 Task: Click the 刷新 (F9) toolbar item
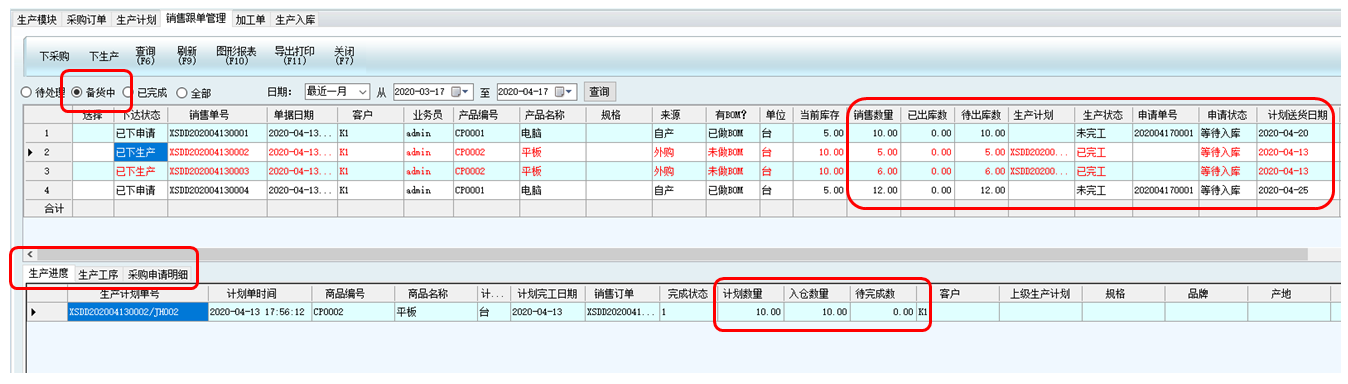(187, 56)
